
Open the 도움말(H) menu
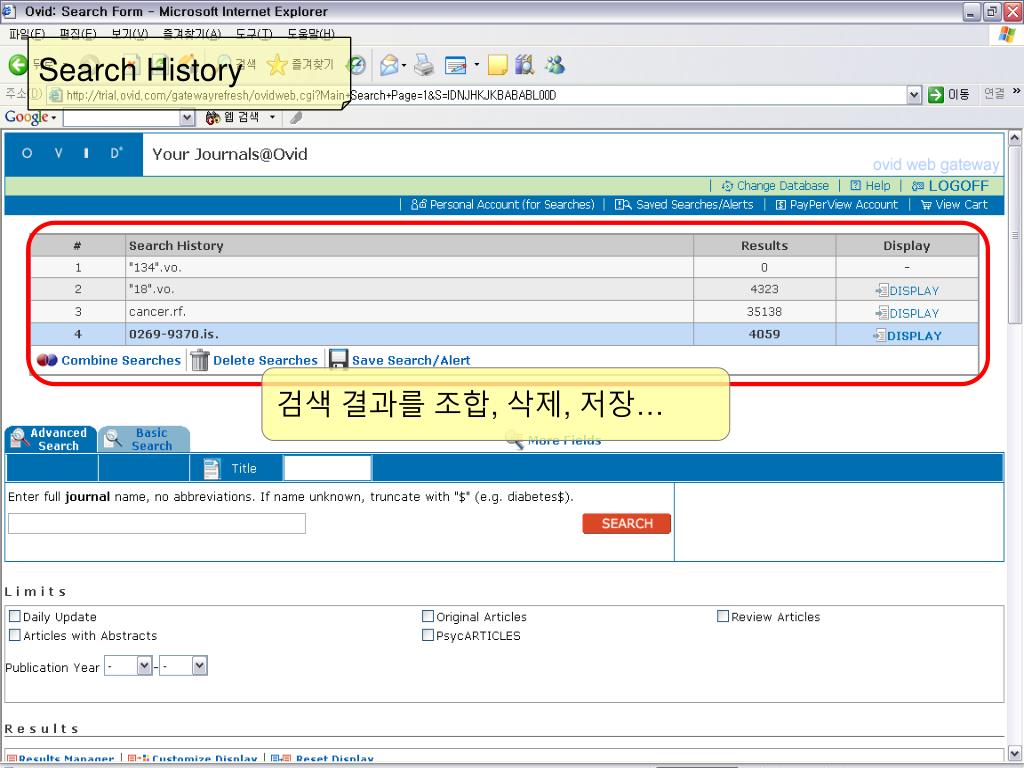(311, 33)
